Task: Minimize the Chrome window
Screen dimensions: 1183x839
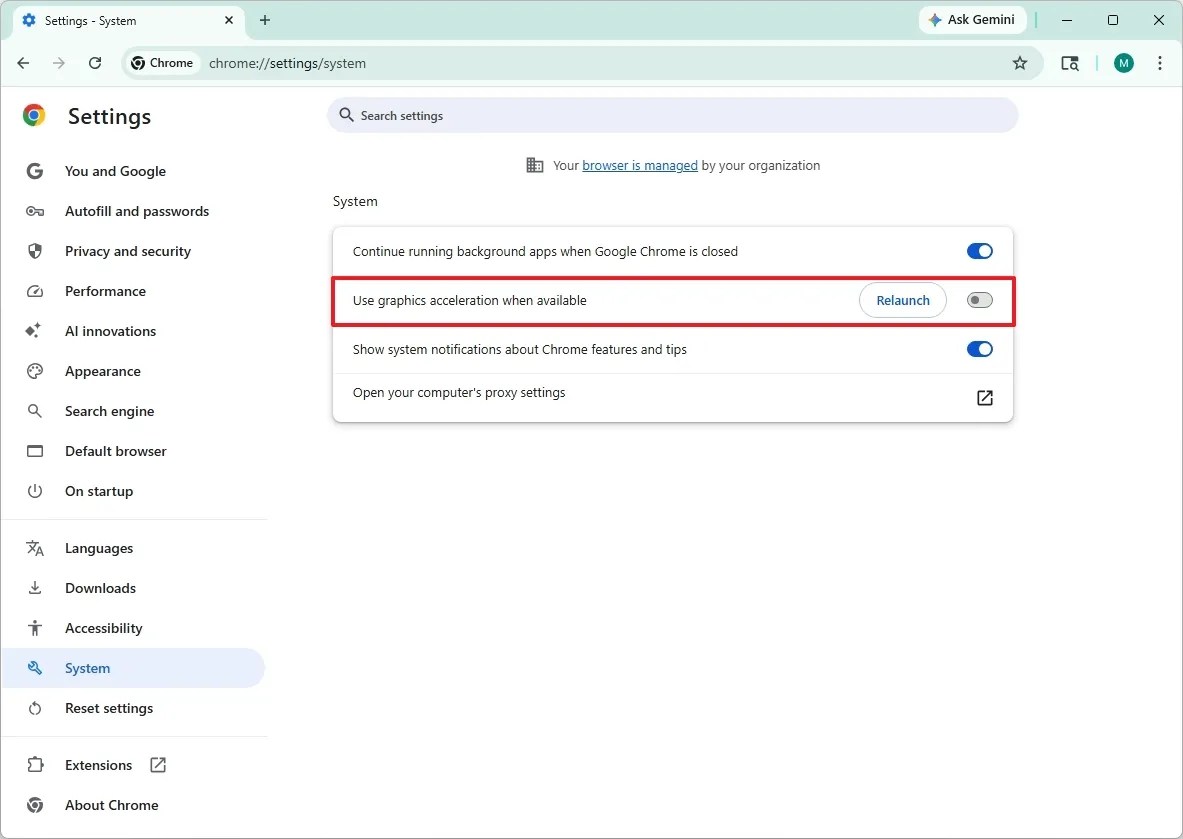Action: [1067, 20]
